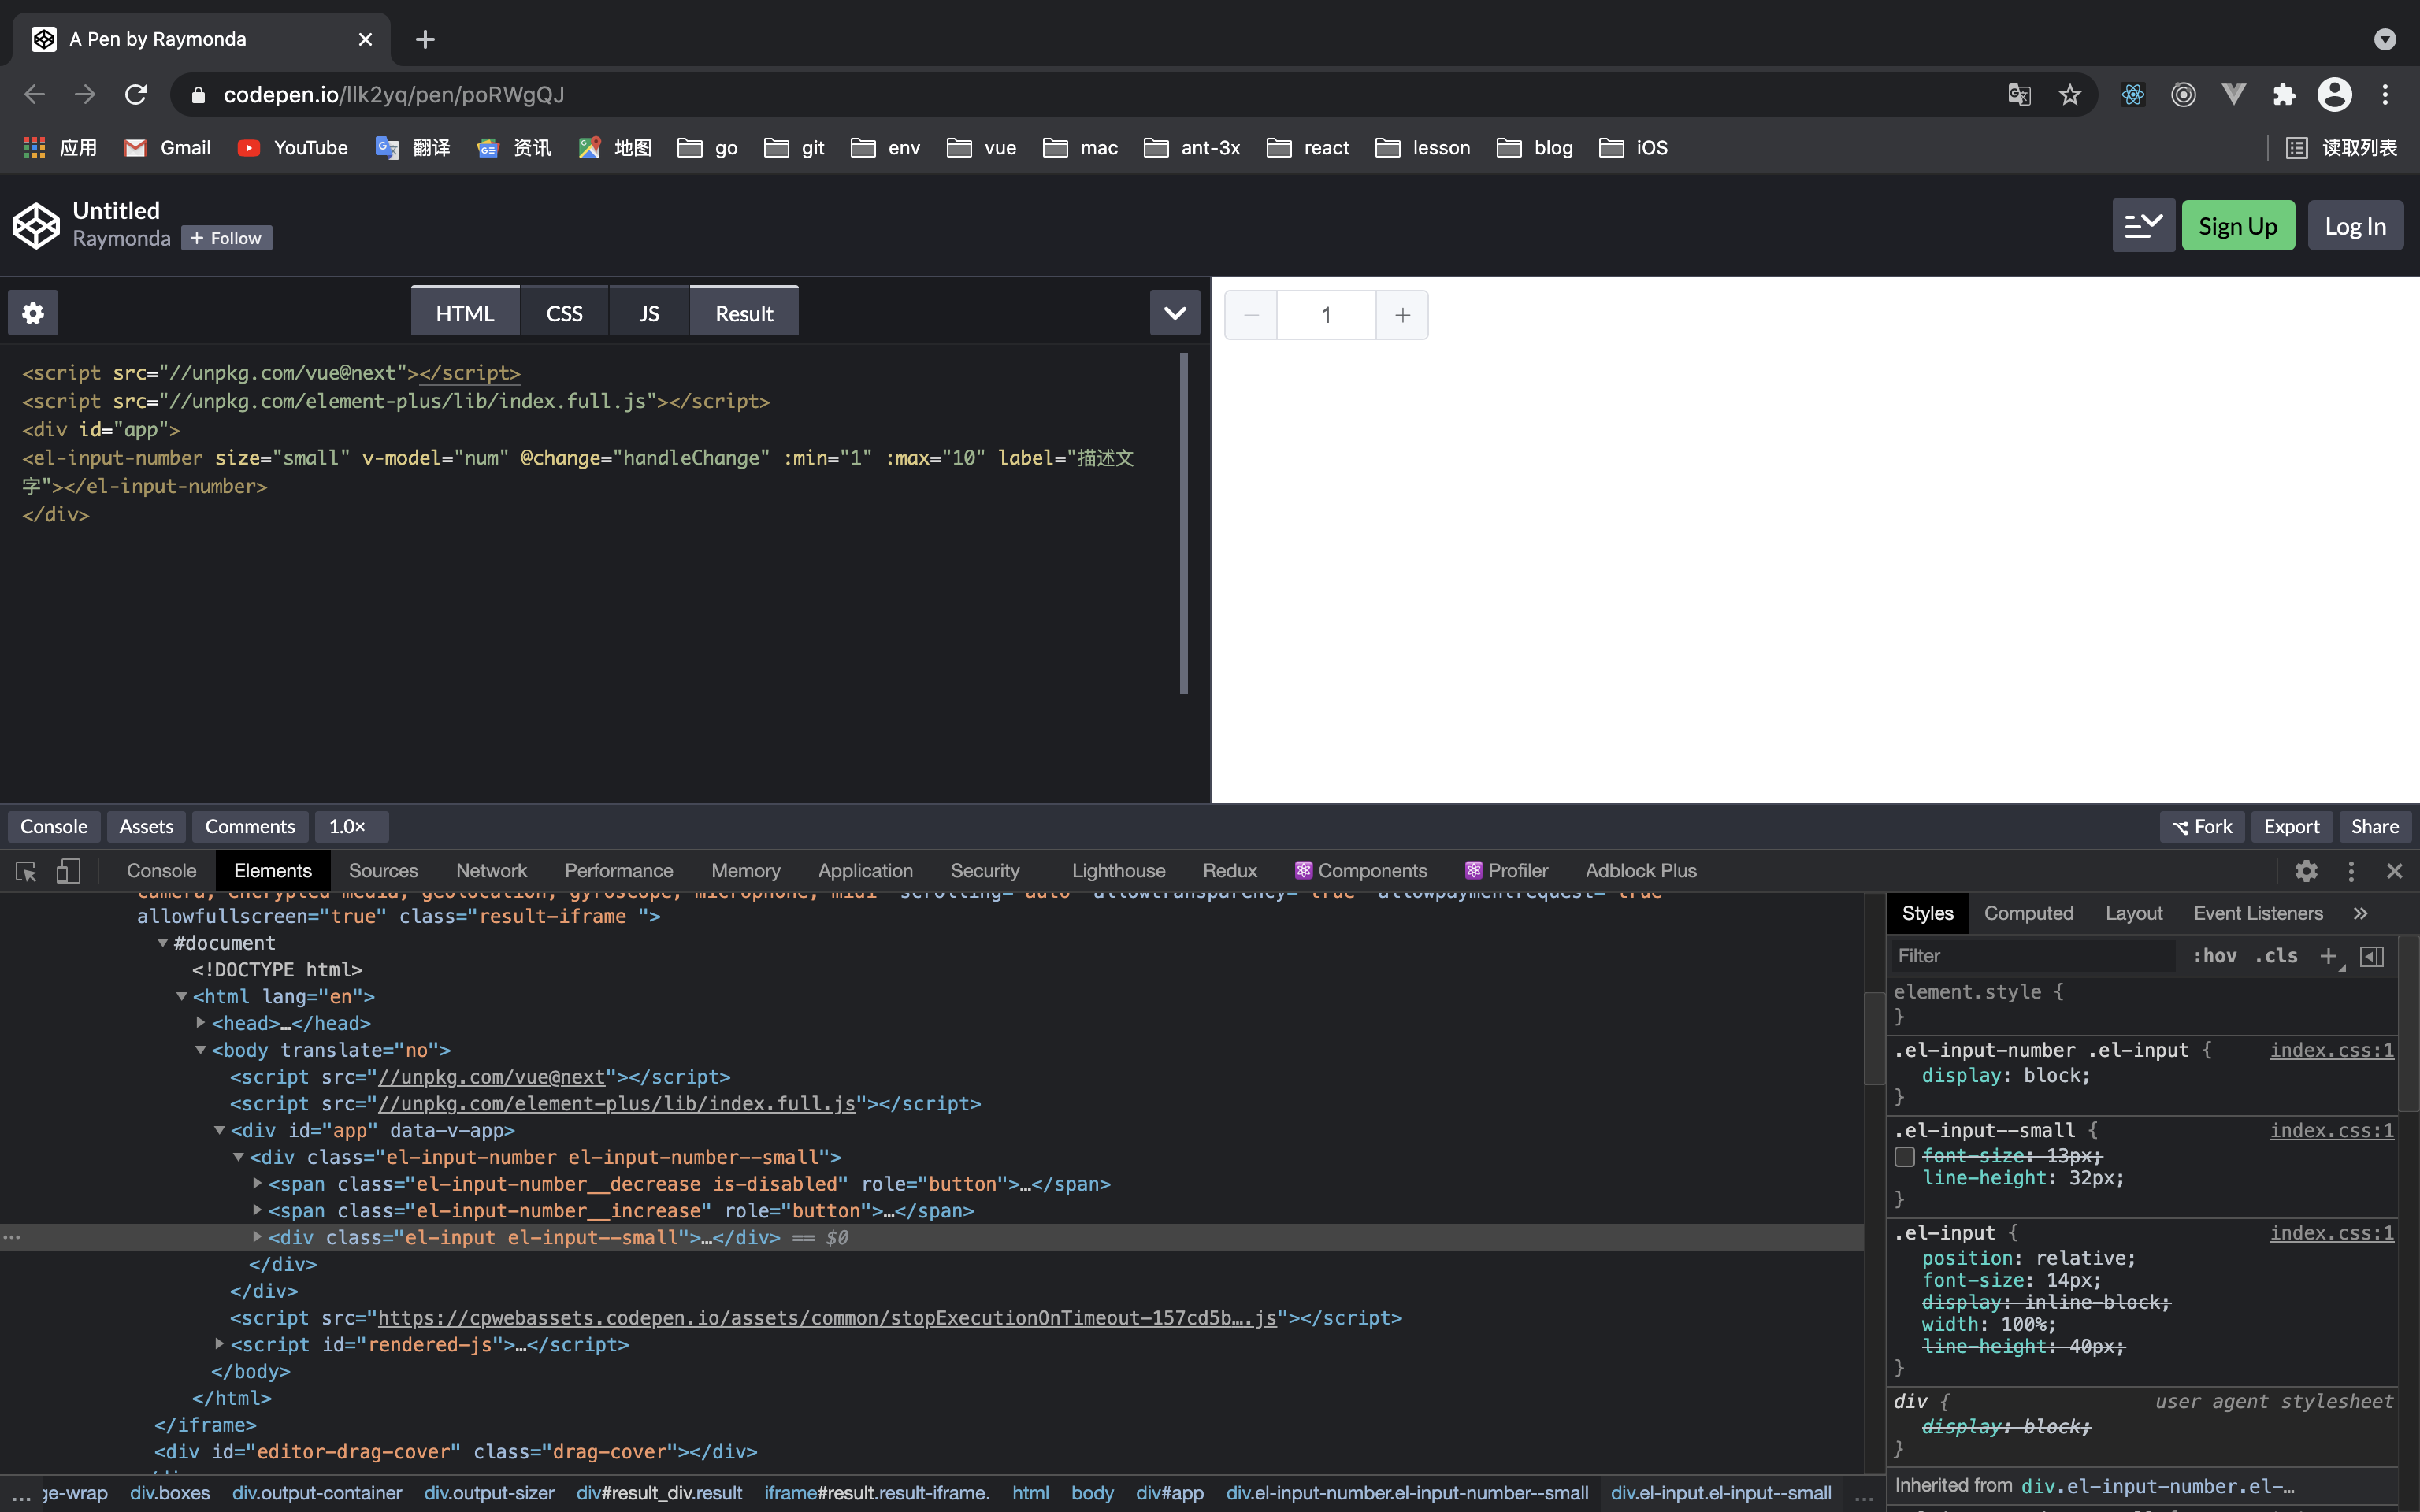Click the new style rule plus icon
The width and height of the screenshot is (2420, 1512).
coord(2328,956)
